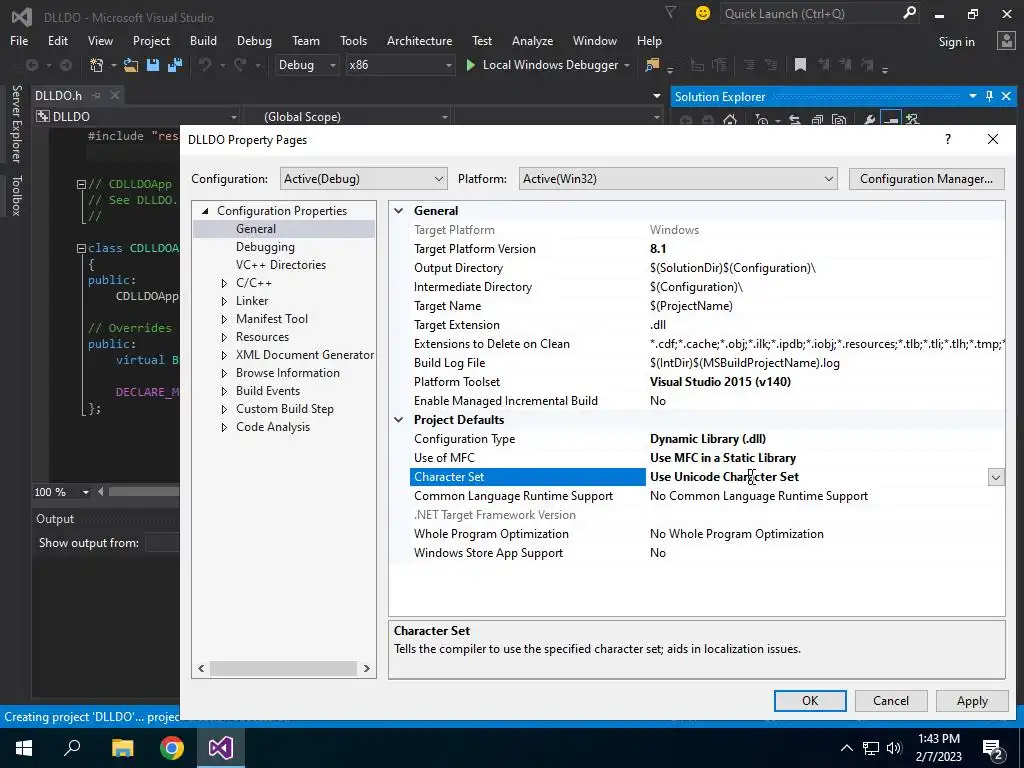Screen dimensions: 1024x768
Task: Click the Navigate Forward toolbar arrow
Action: coord(65,65)
